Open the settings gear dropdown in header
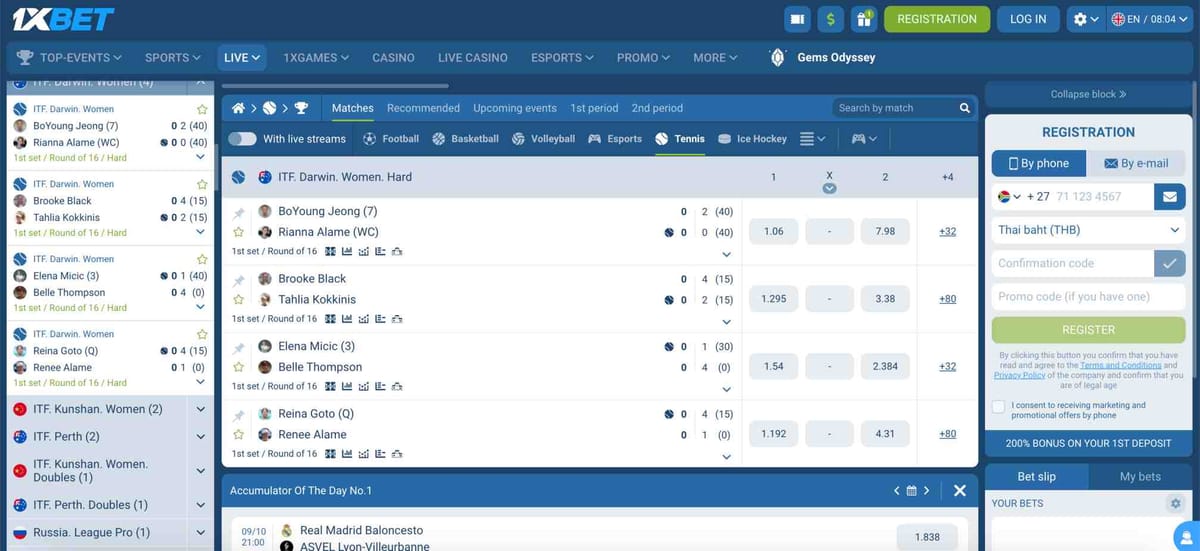The height and width of the screenshot is (551, 1200). (x=1086, y=19)
